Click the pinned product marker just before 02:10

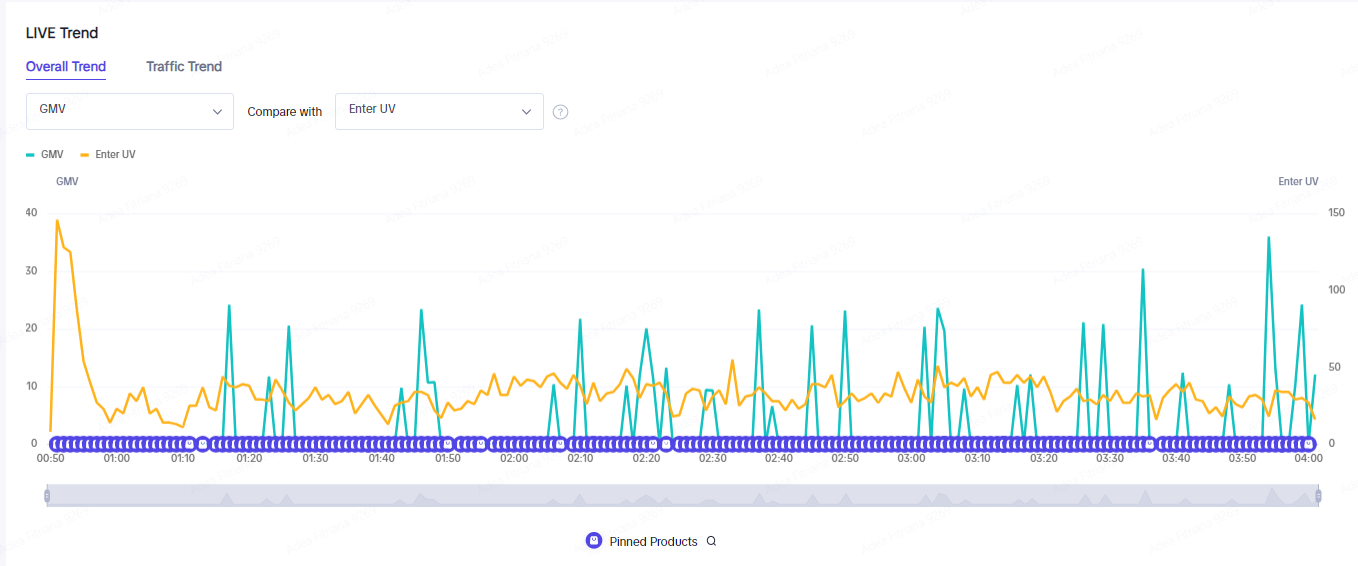(x=559, y=444)
